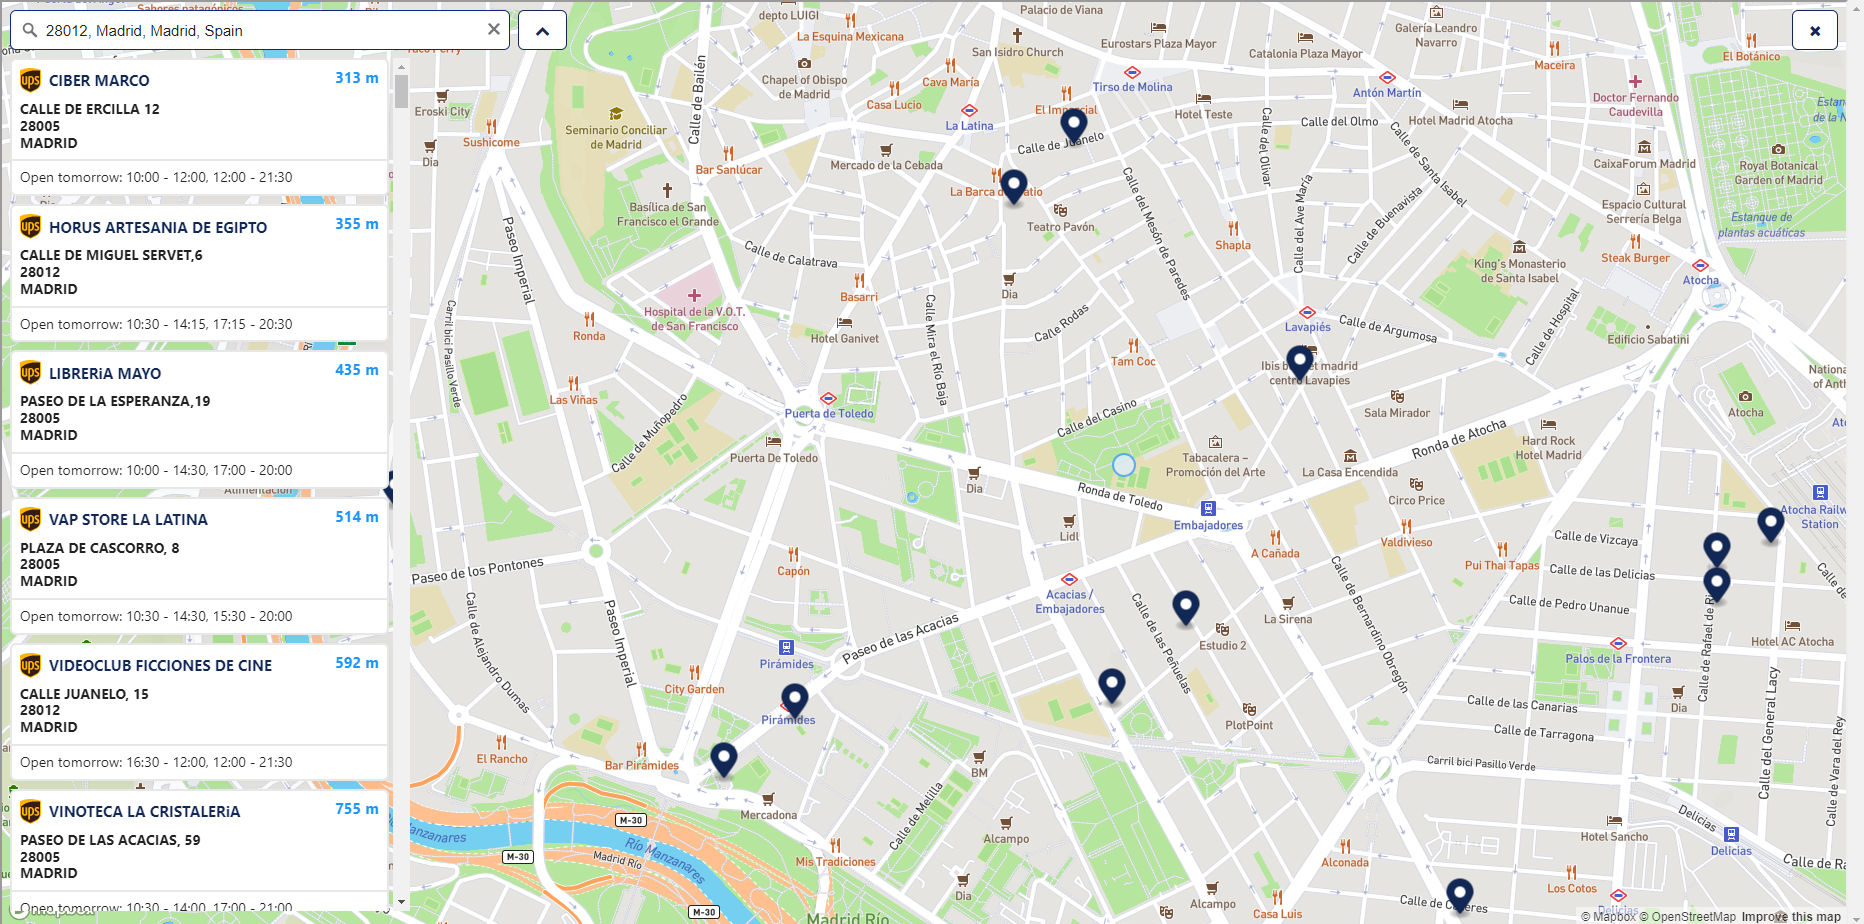Open the CIBER MARCO location card
This screenshot has width=1864, height=924.
pyautogui.click(x=199, y=127)
